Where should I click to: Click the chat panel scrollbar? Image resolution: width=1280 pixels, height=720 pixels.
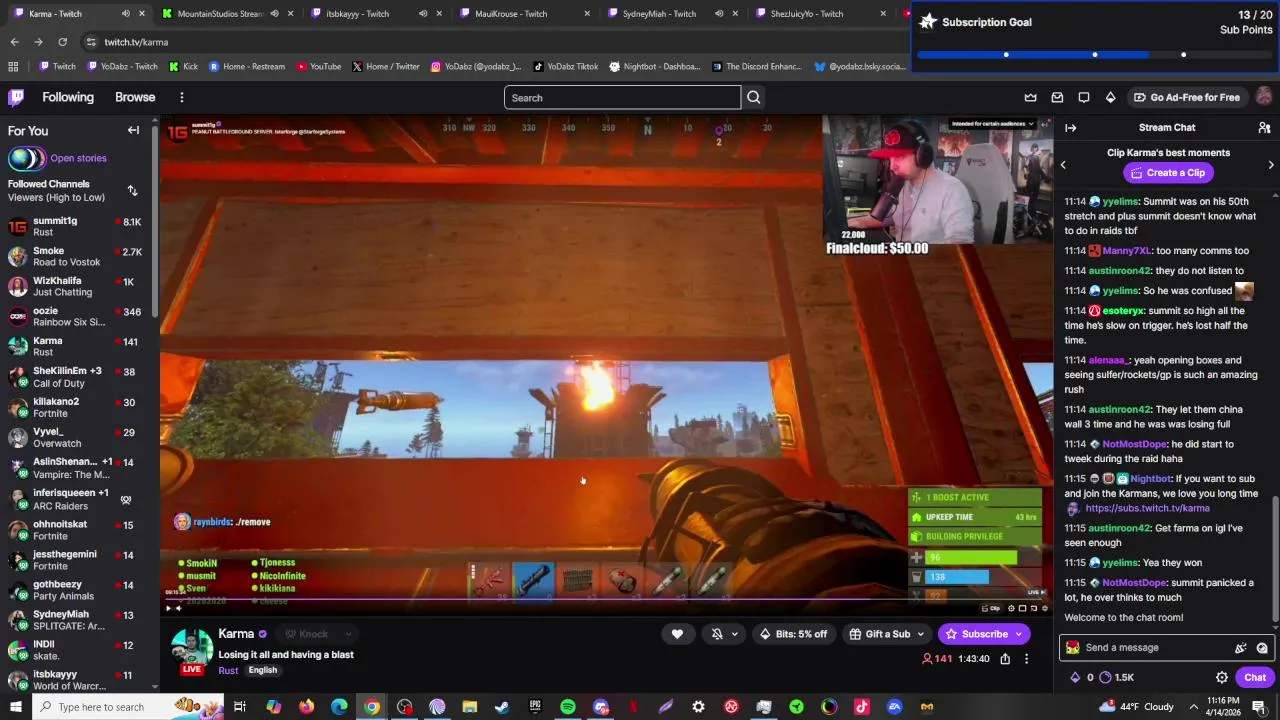[1274, 560]
